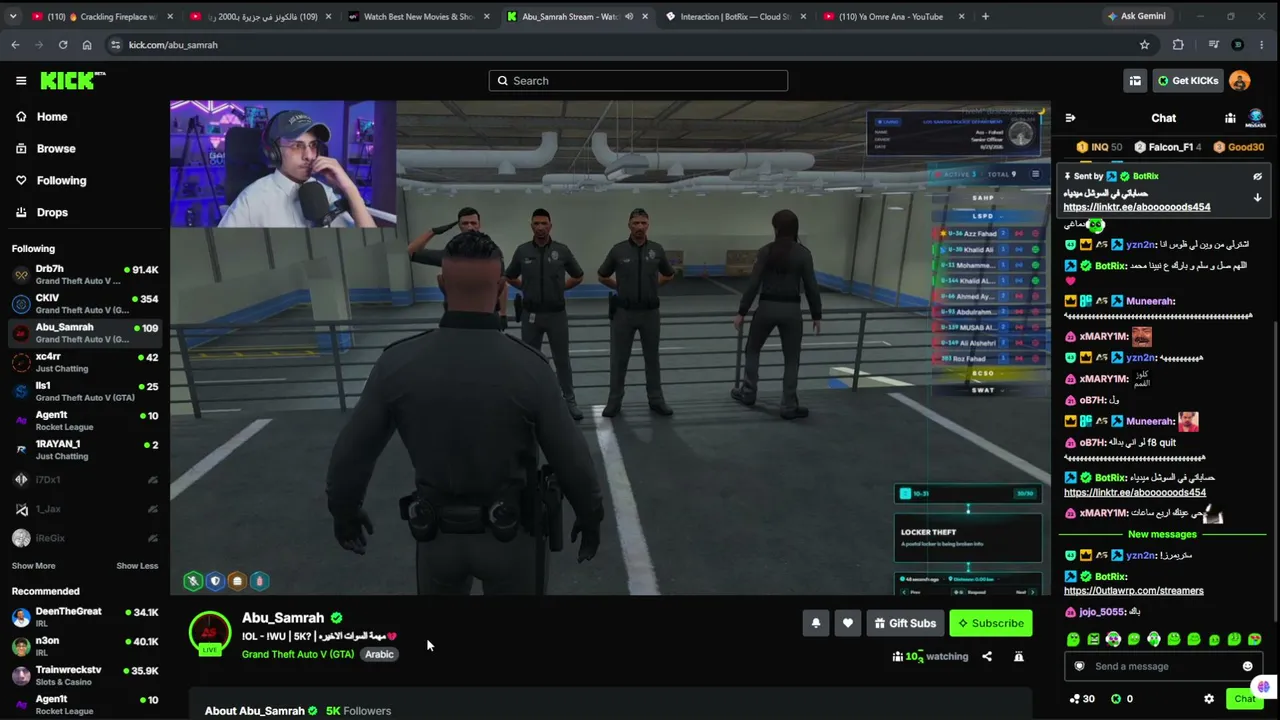Click the chat identity badge icon

tap(1079, 666)
